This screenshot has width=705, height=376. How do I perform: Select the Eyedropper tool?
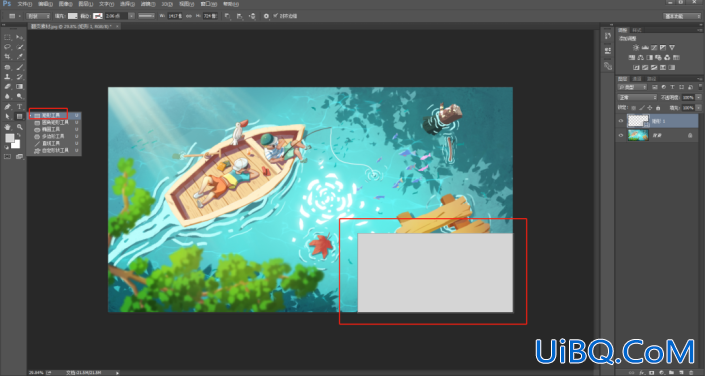click(x=19, y=57)
